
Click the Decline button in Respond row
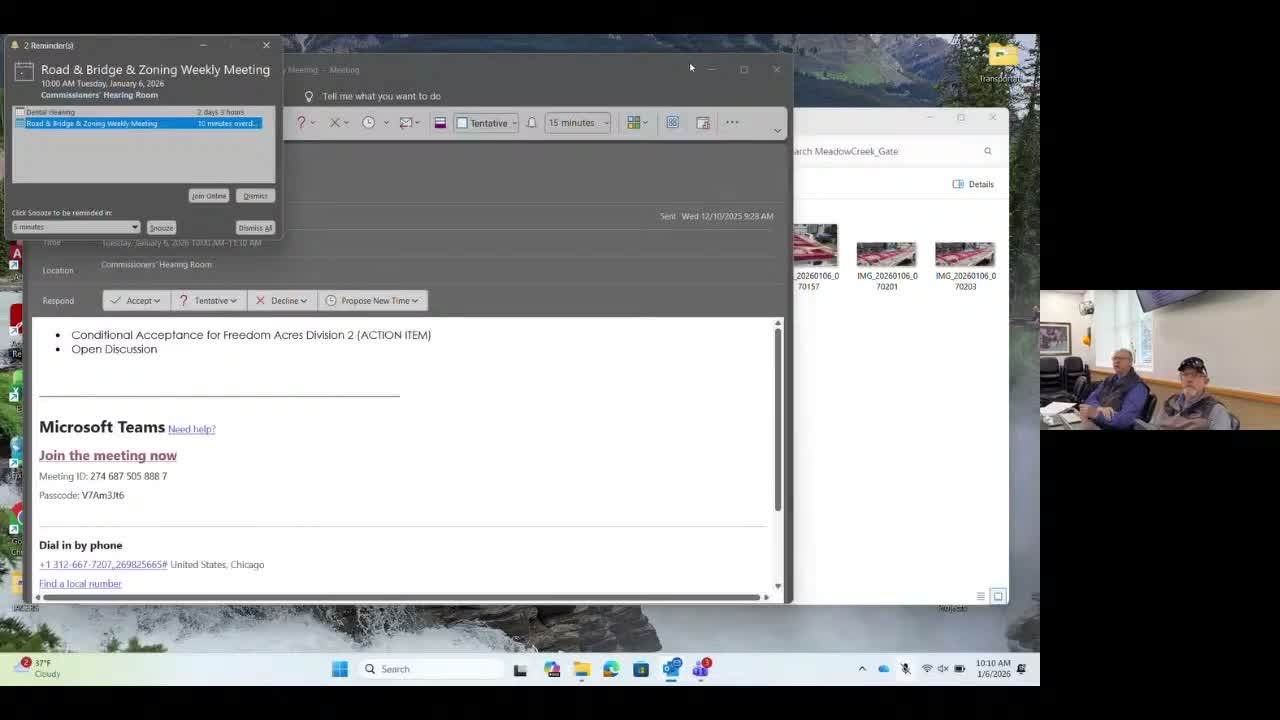(x=281, y=301)
